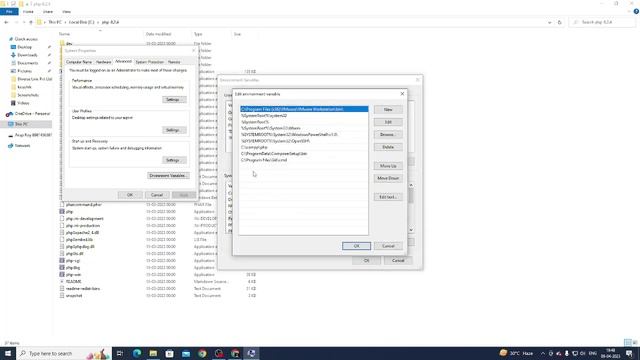The image size is (640, 360).
Task: Open OneDrive - Personal in navigation pane
Action: pos(32,113)
